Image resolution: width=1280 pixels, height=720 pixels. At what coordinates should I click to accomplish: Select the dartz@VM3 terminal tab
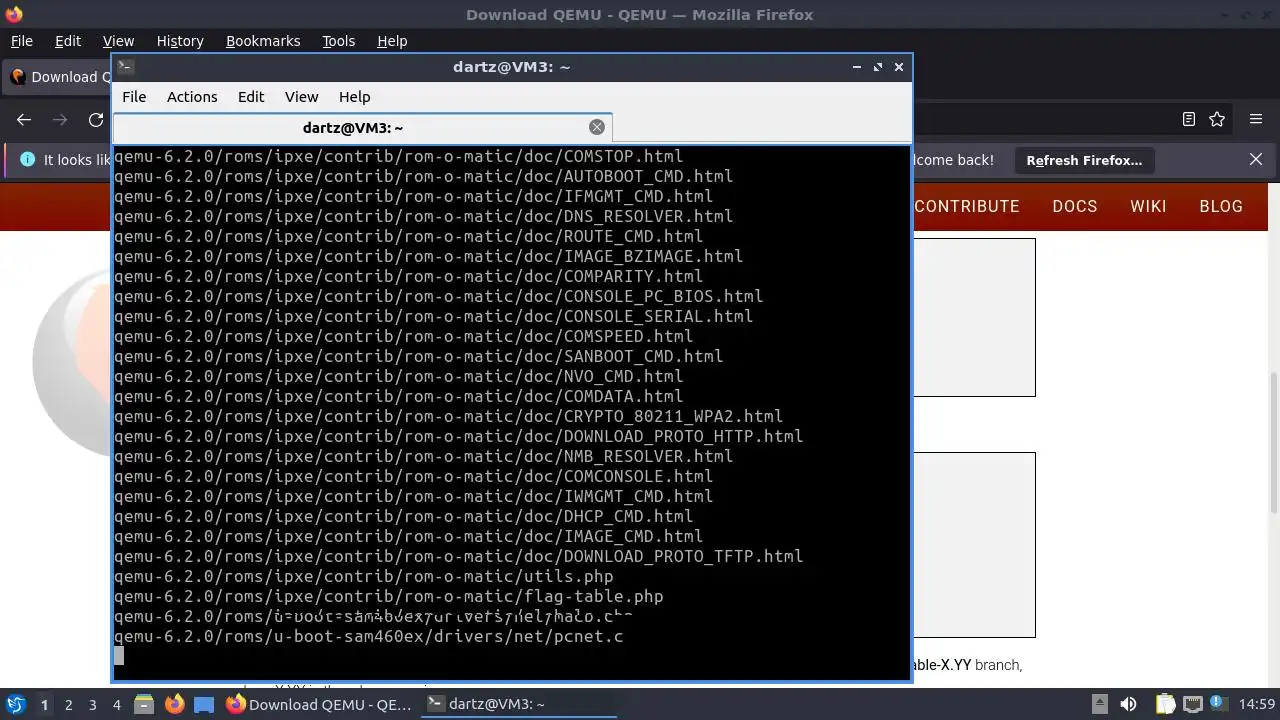(x=362, y=128)
